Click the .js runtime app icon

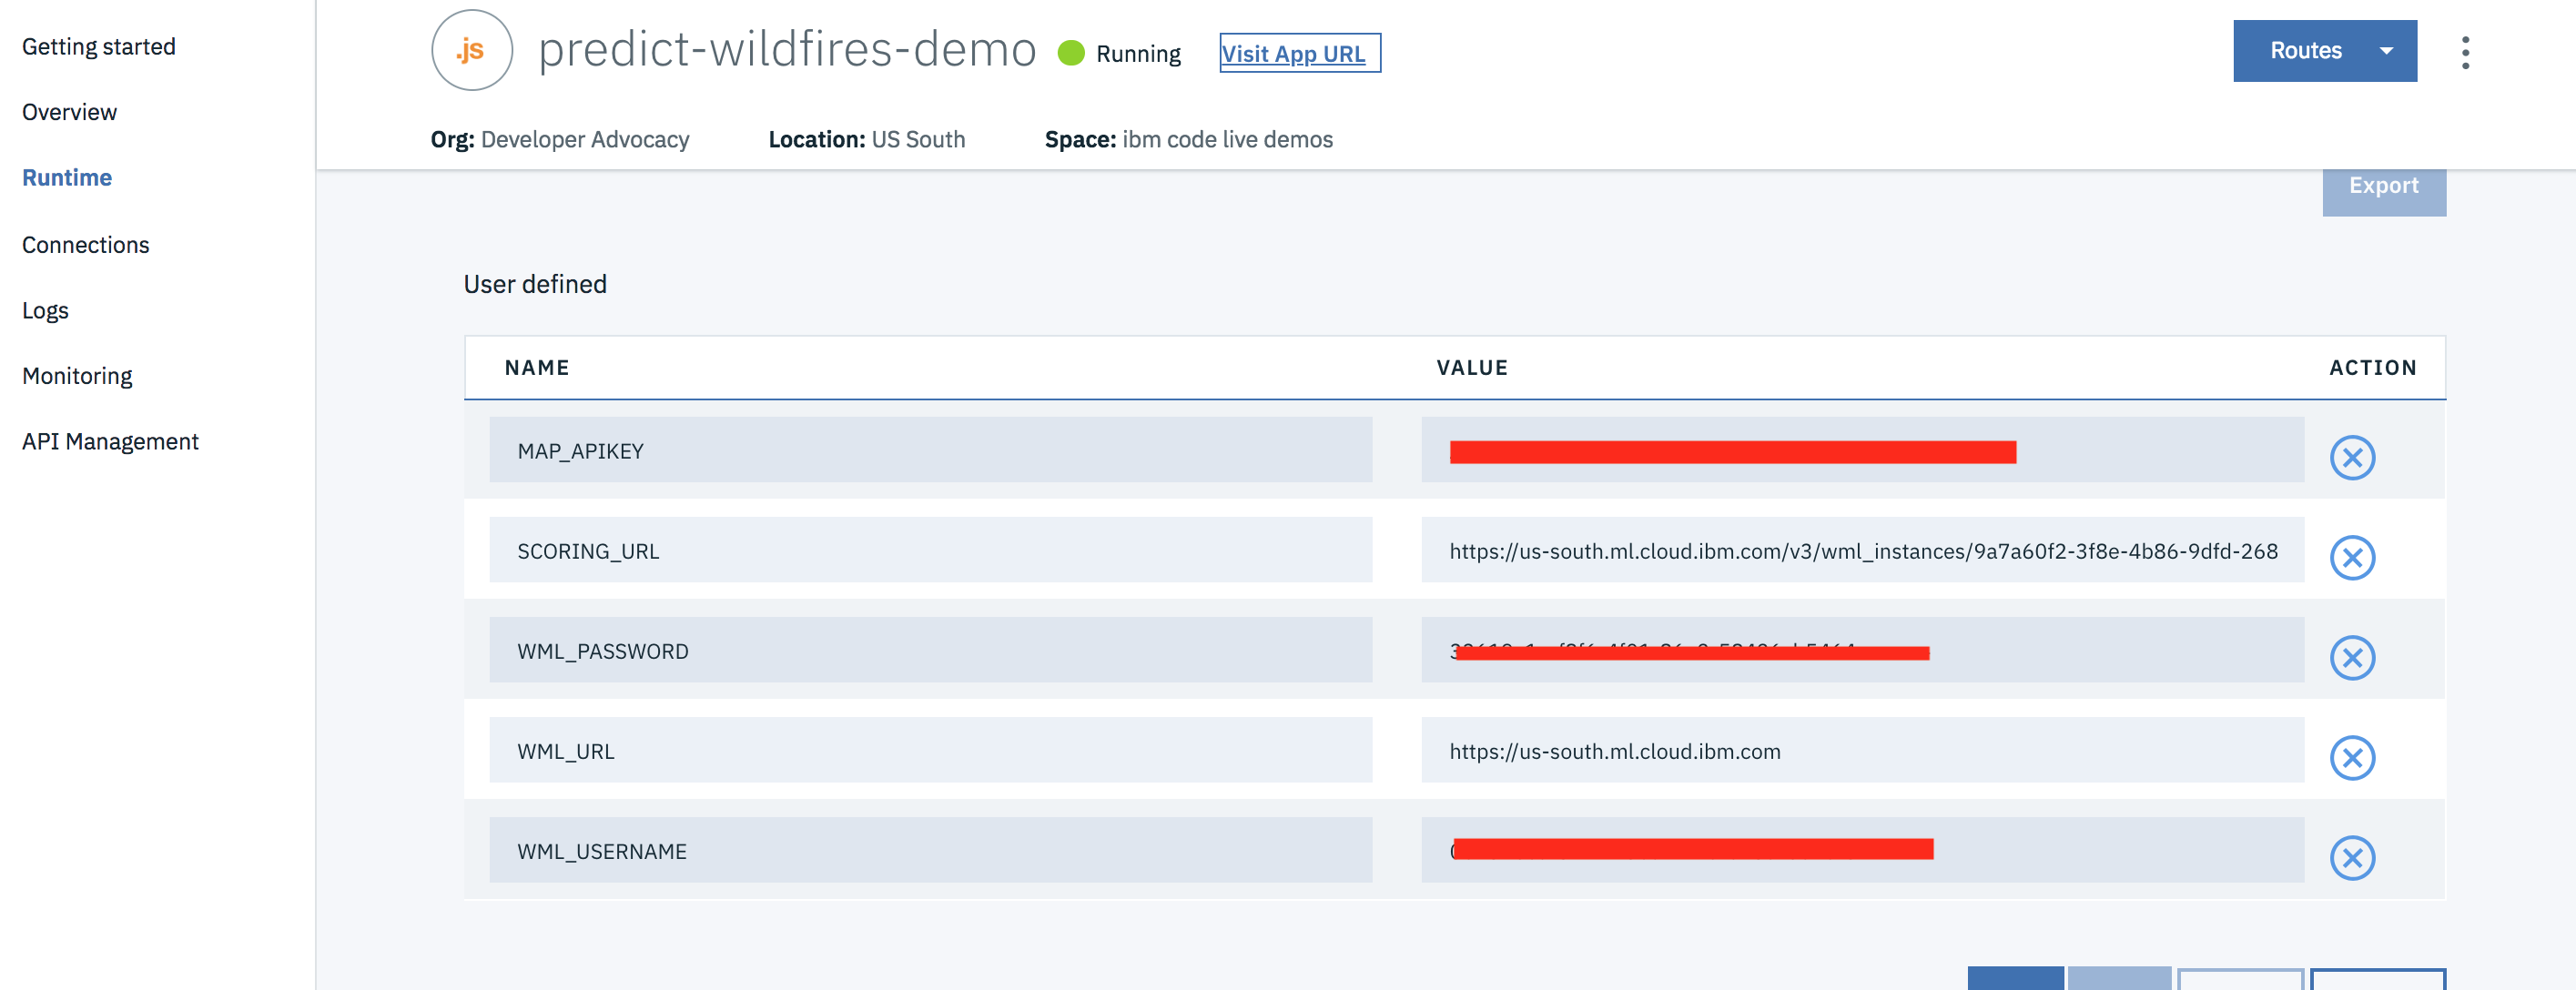click(x=471, y=50)
